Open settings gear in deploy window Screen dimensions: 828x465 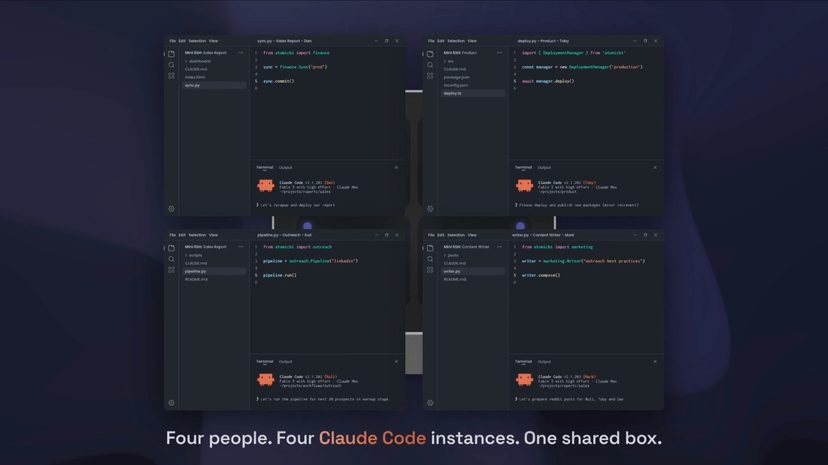pos(430,209)
